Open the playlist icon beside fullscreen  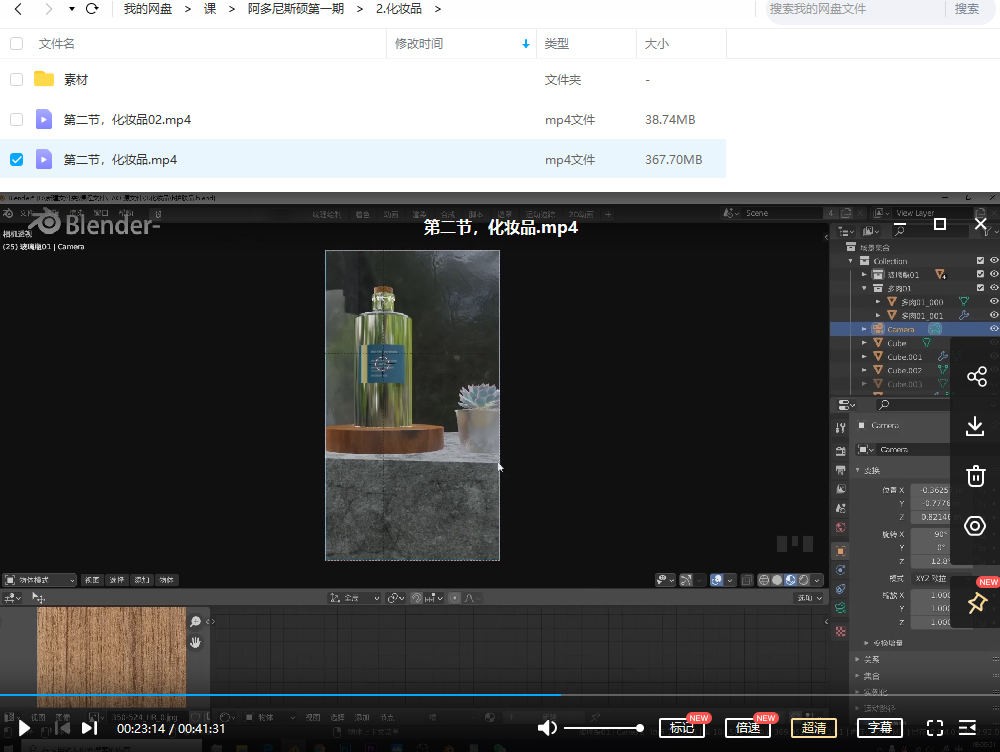[x=965, y=728]
